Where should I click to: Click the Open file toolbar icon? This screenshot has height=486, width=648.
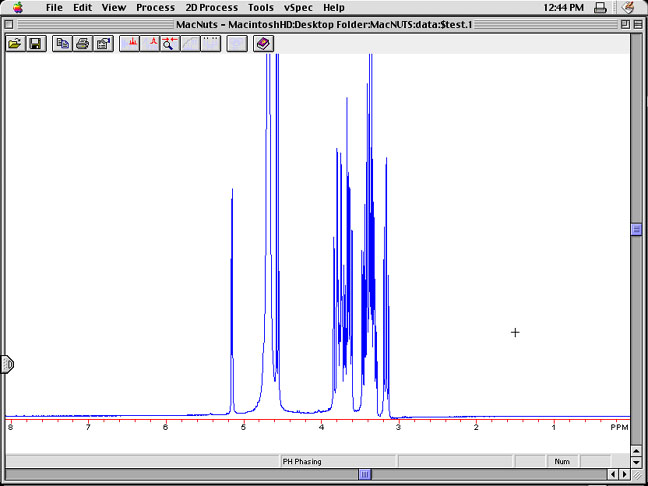point(15,44)
